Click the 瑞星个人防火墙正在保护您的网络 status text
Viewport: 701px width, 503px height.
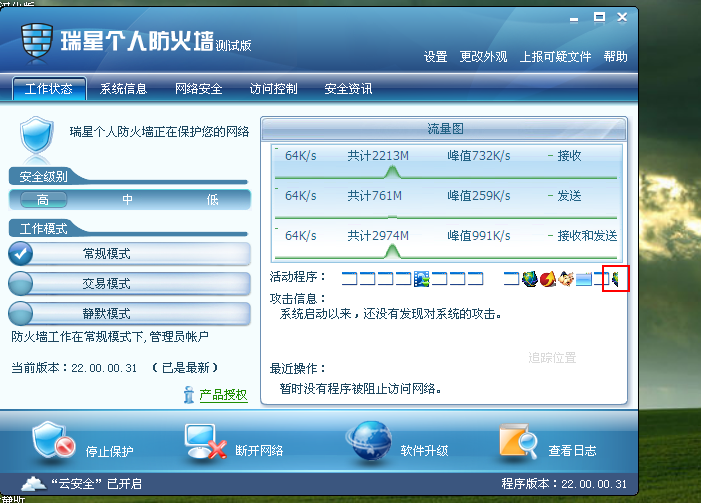[160, 131]
